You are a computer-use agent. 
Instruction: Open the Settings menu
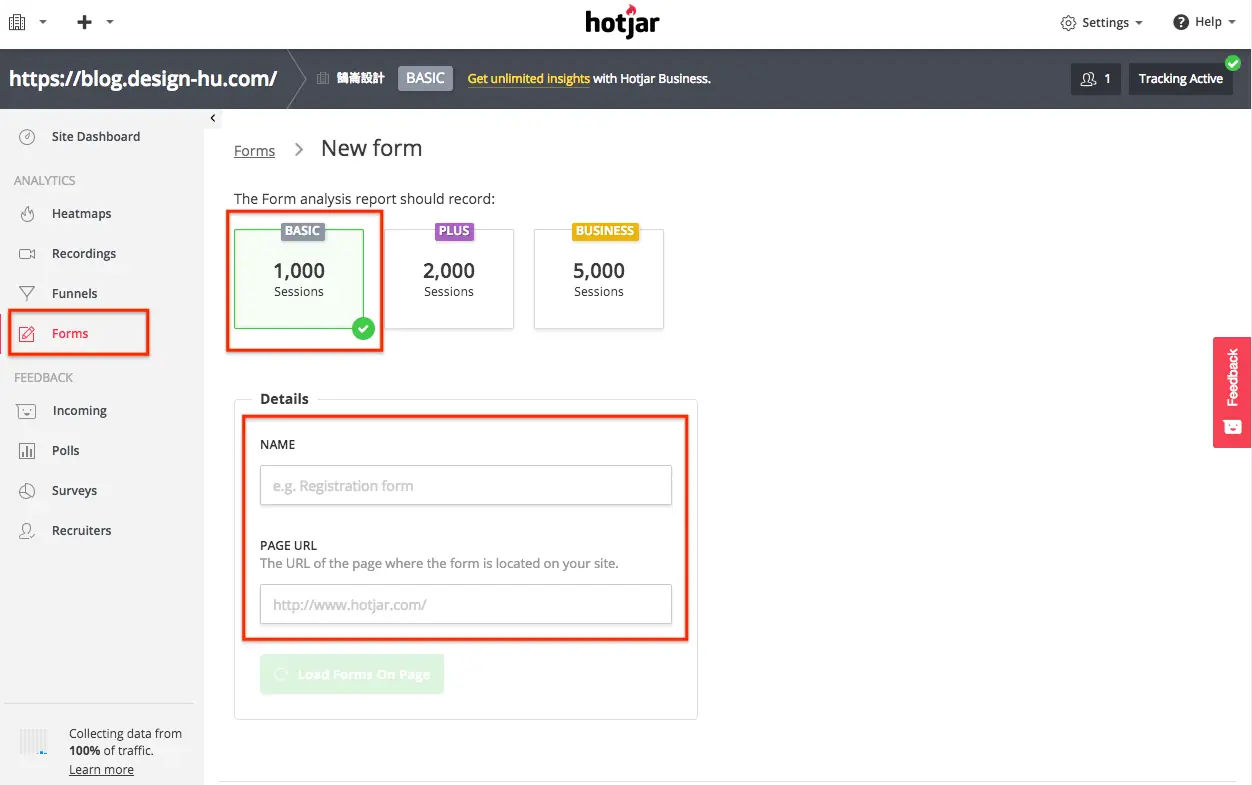click(1102, 22)
